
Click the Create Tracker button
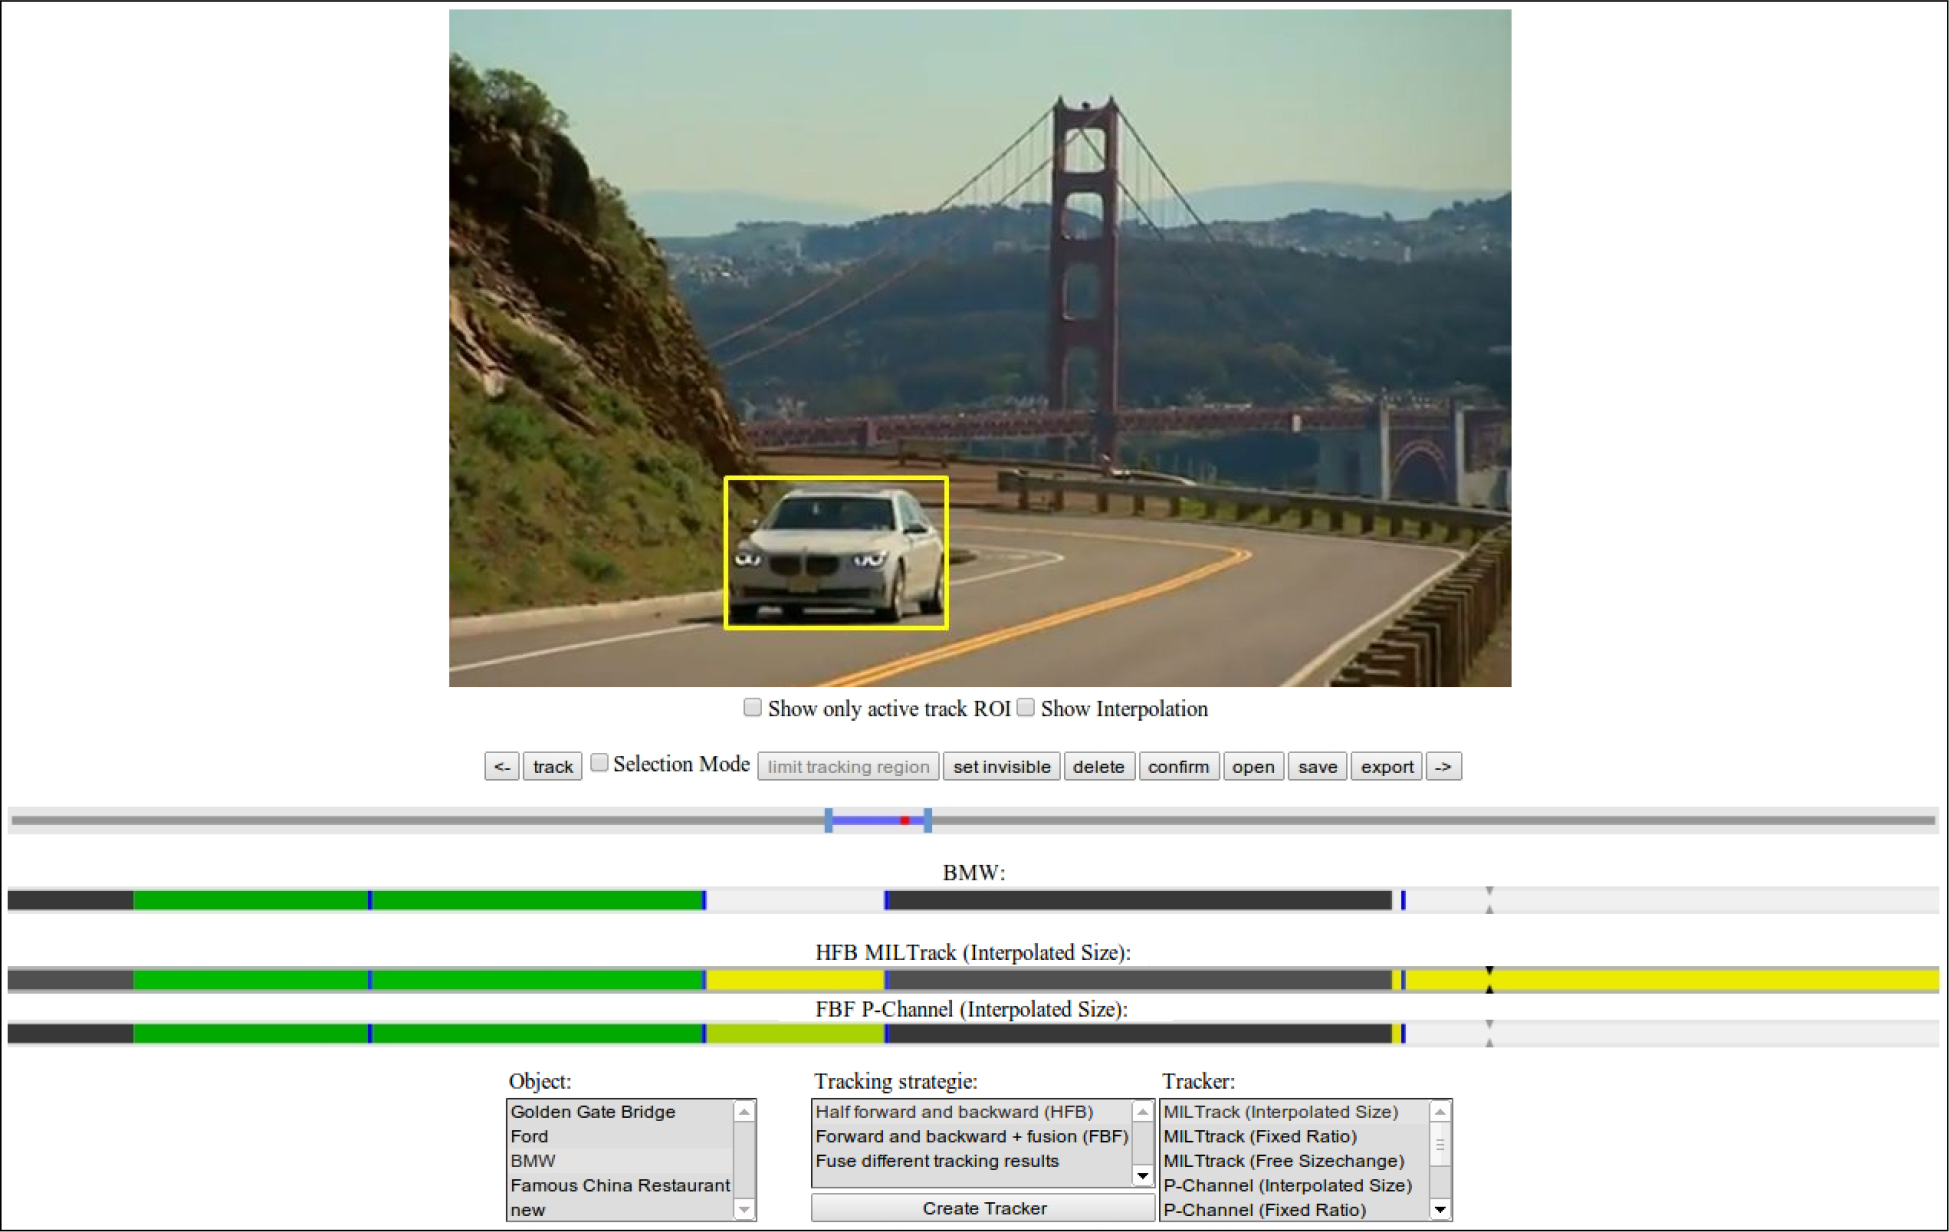[x=984, y=1209]
